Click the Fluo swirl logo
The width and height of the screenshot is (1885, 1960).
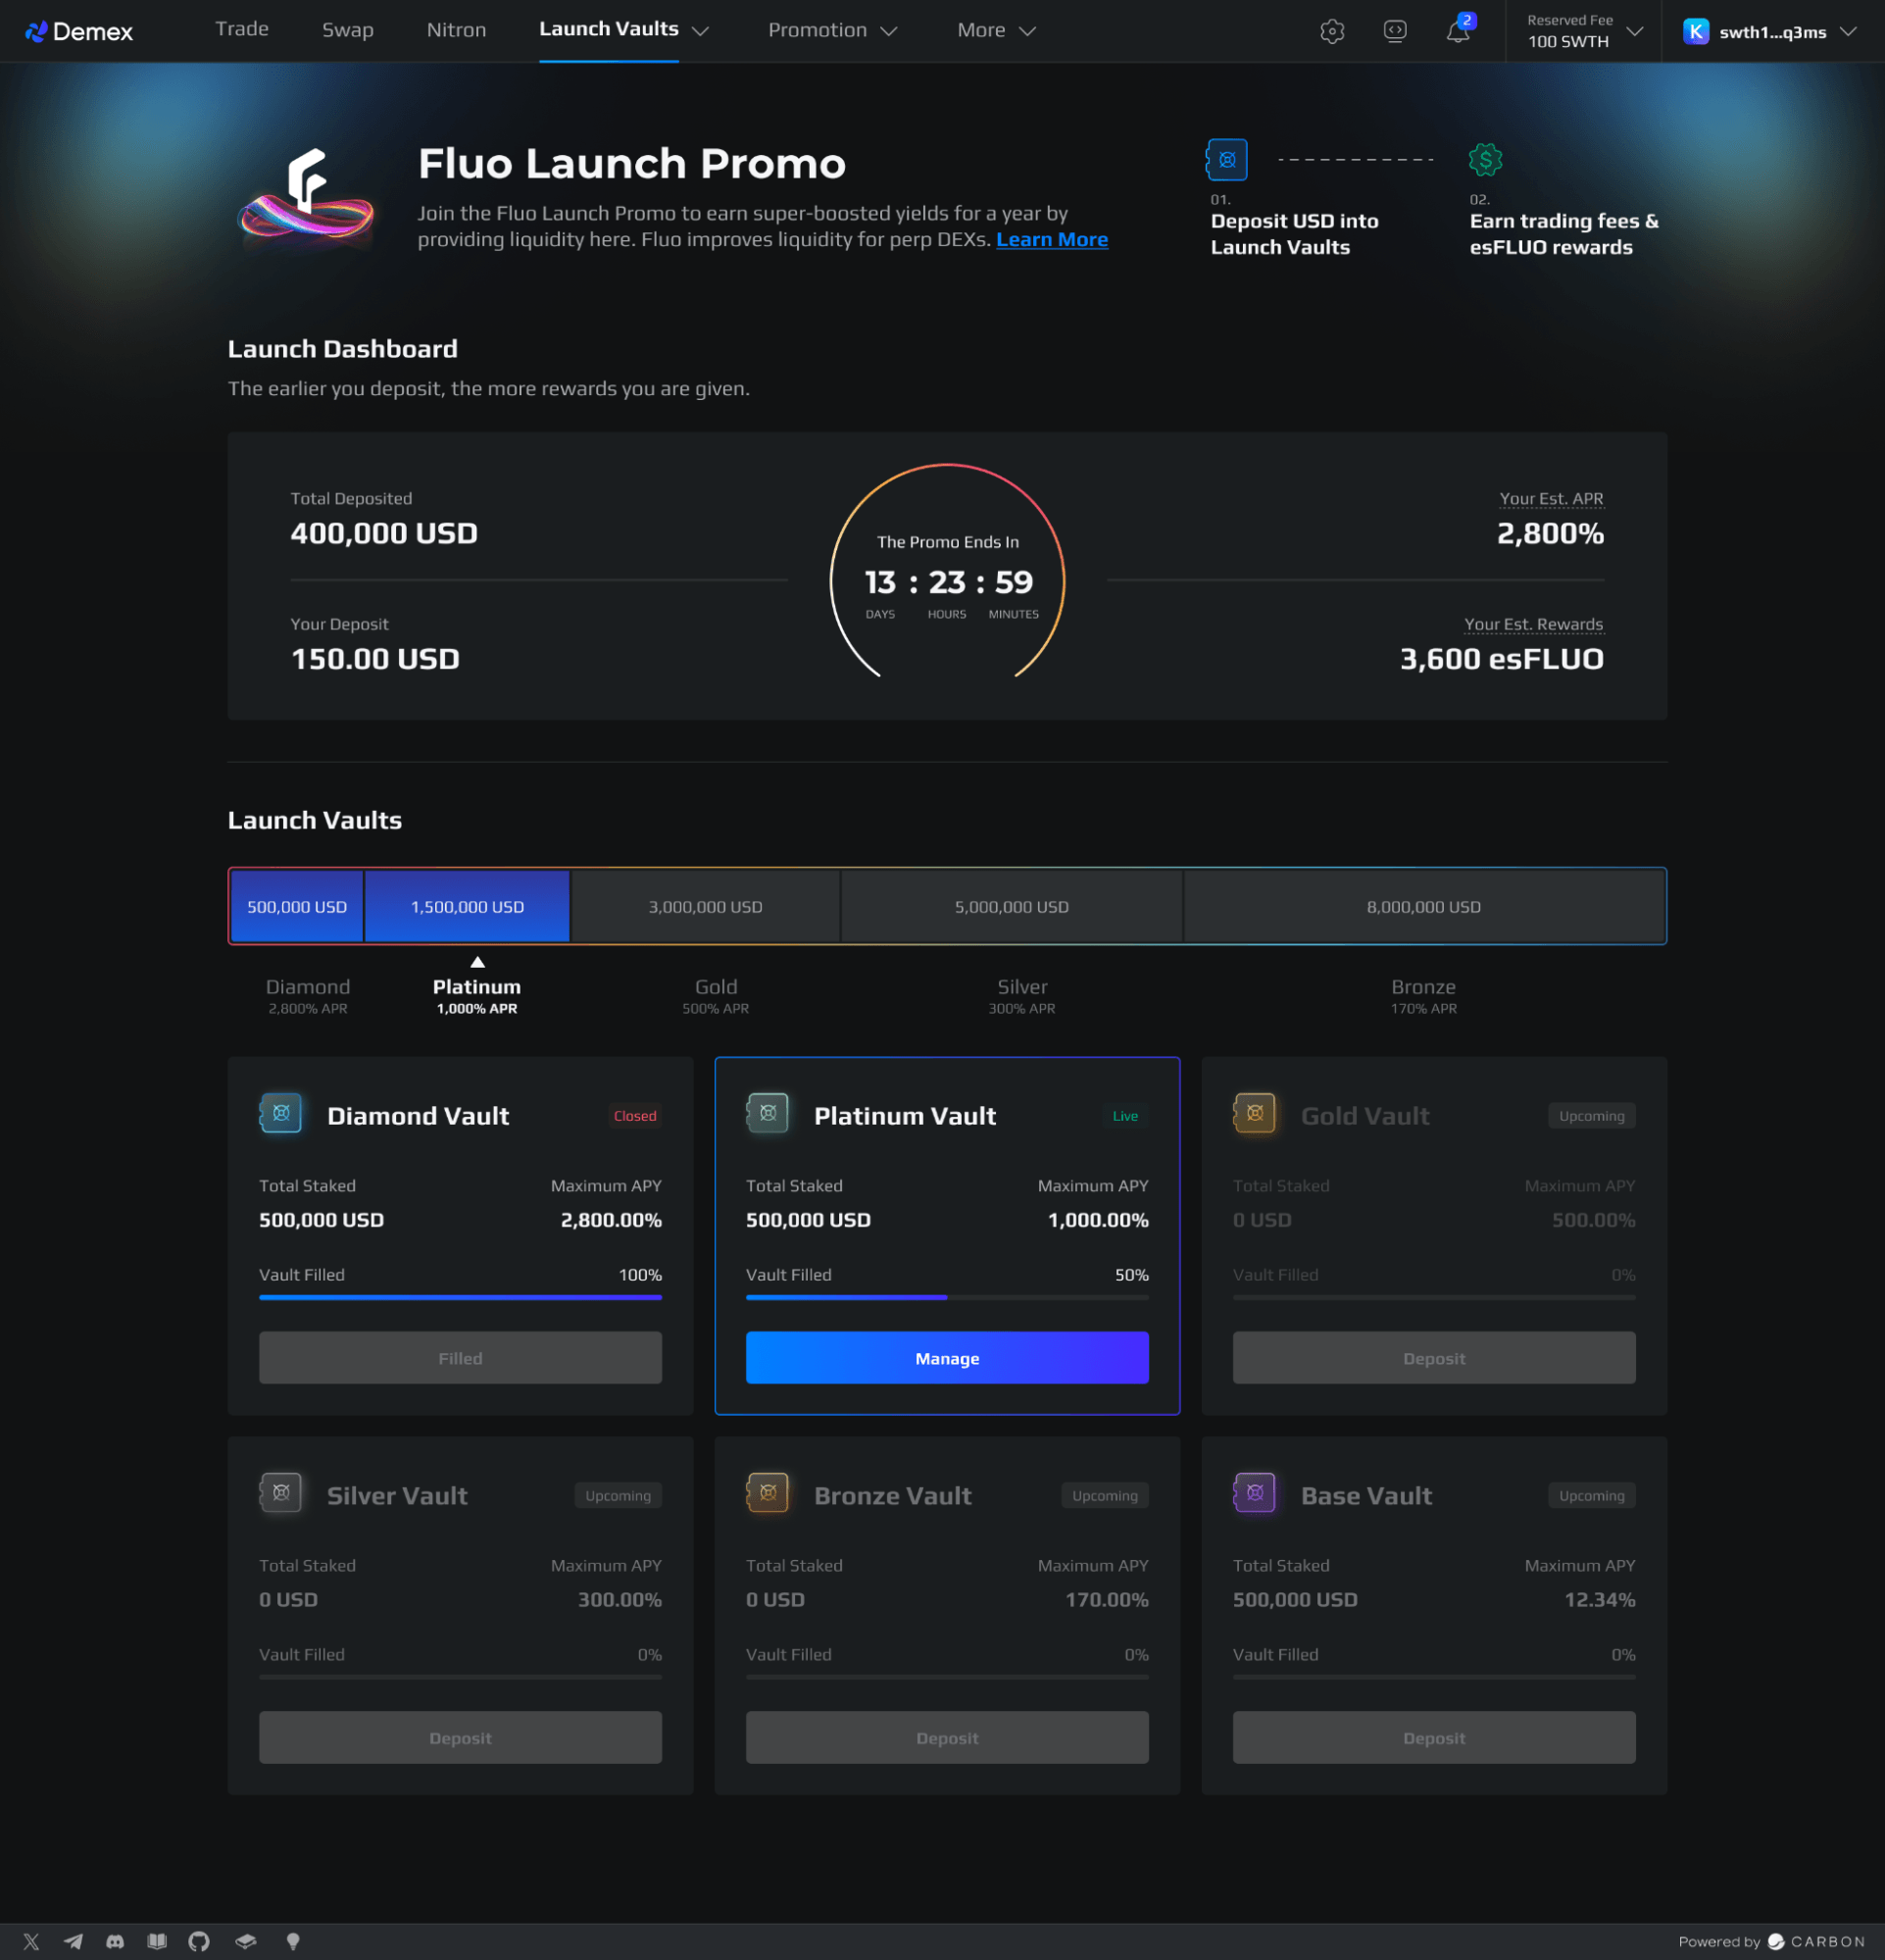point(306,197)
